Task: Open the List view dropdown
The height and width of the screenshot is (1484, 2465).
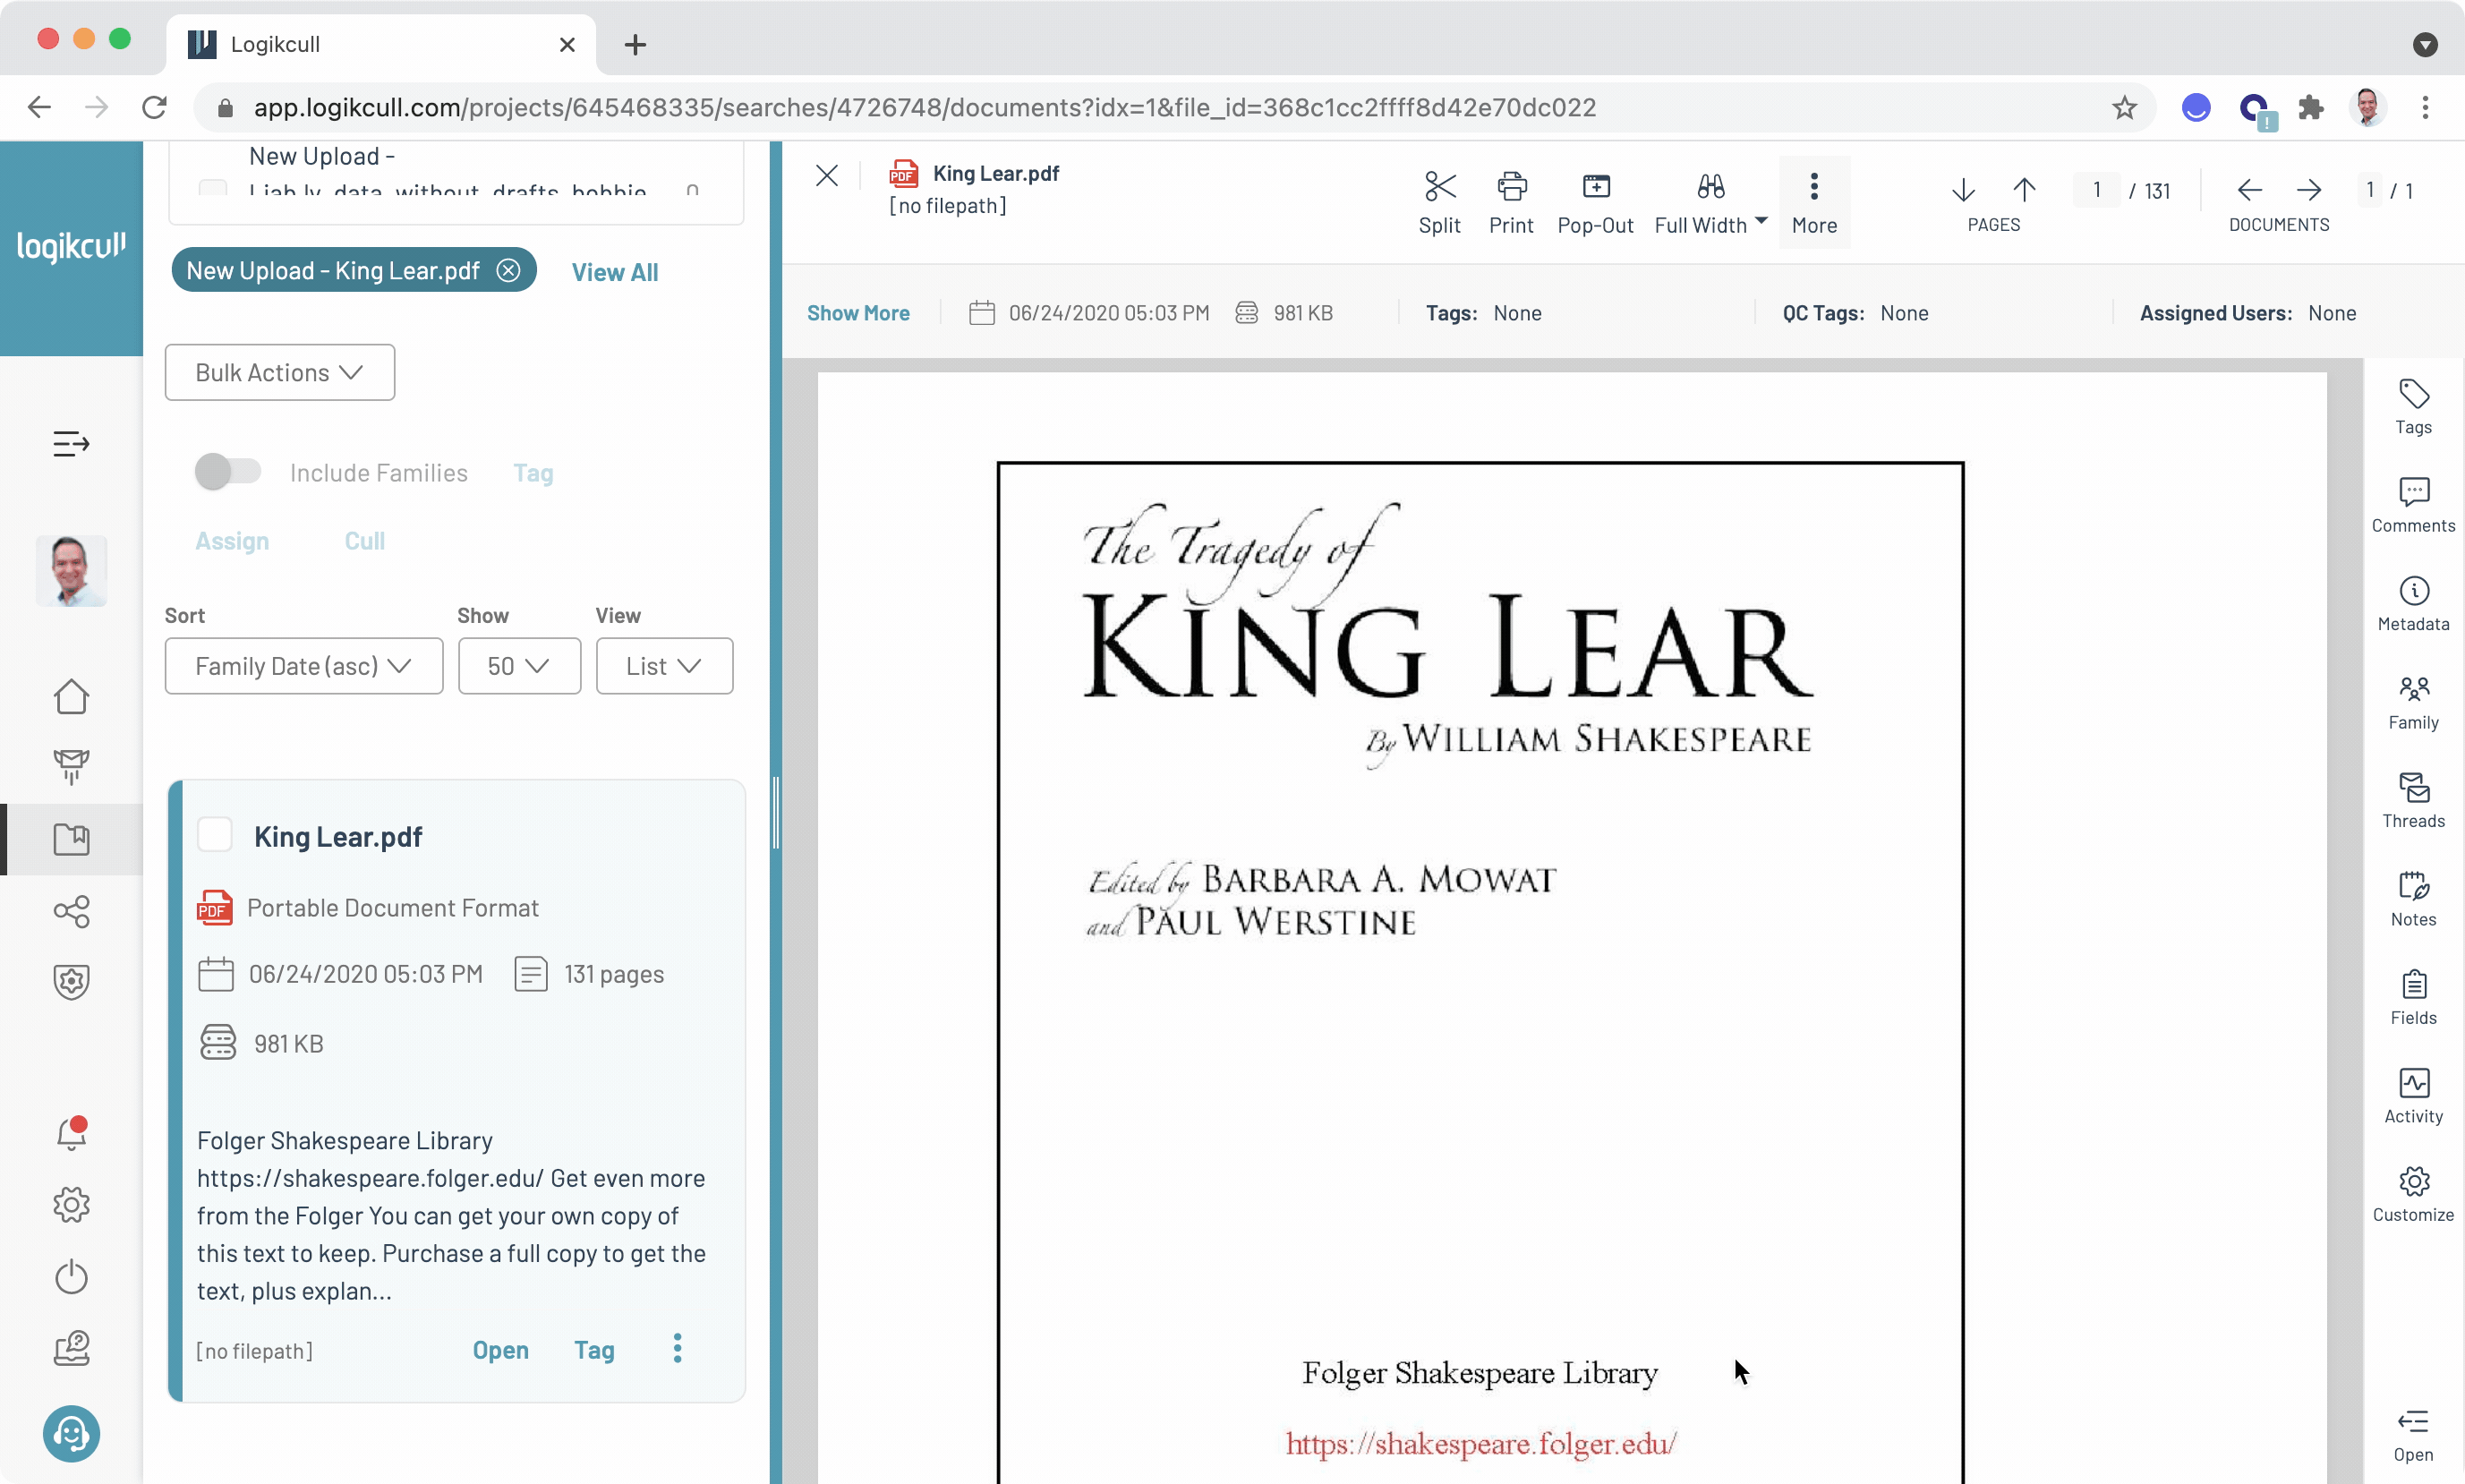Action: point(664,666)
